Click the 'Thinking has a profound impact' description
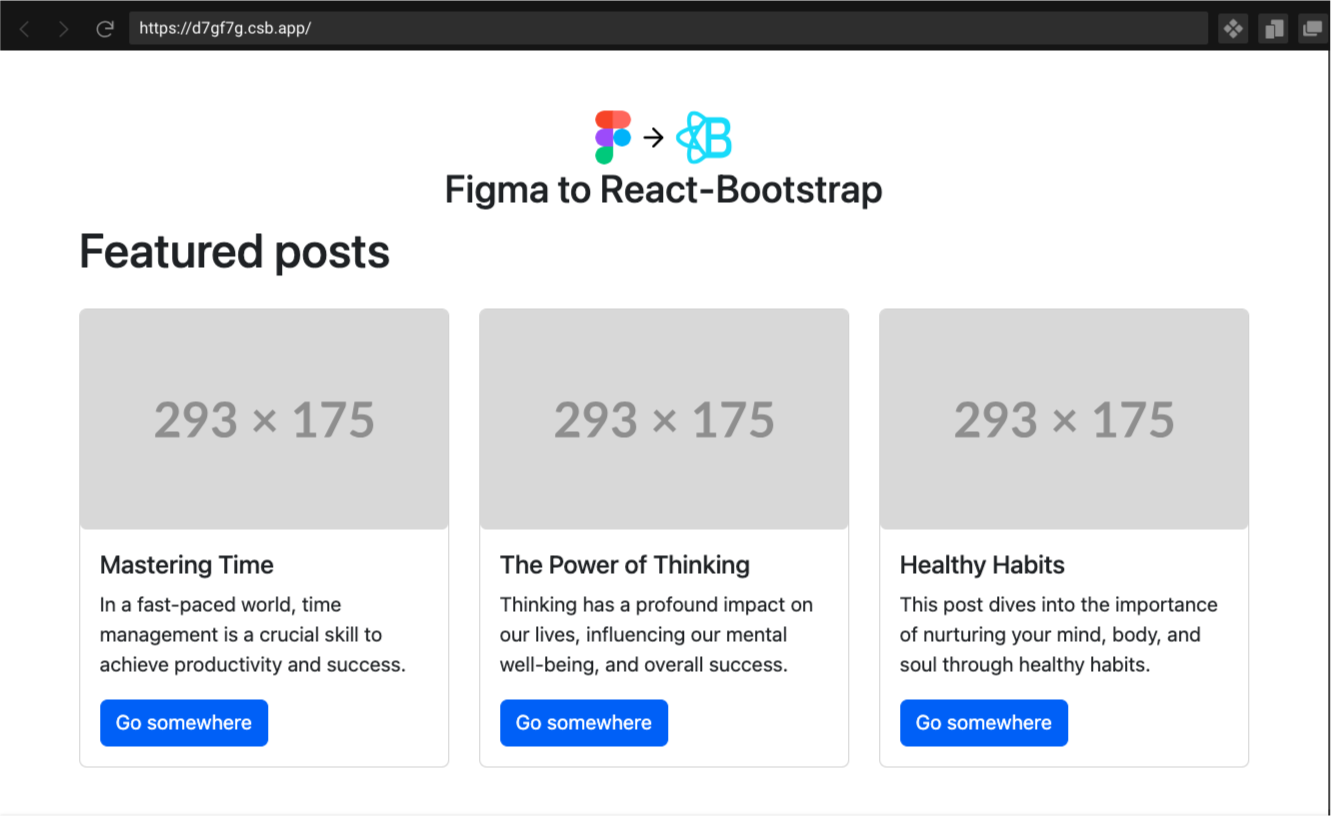Viewport: 1331px width, 816px height. [x=656, y=634]
